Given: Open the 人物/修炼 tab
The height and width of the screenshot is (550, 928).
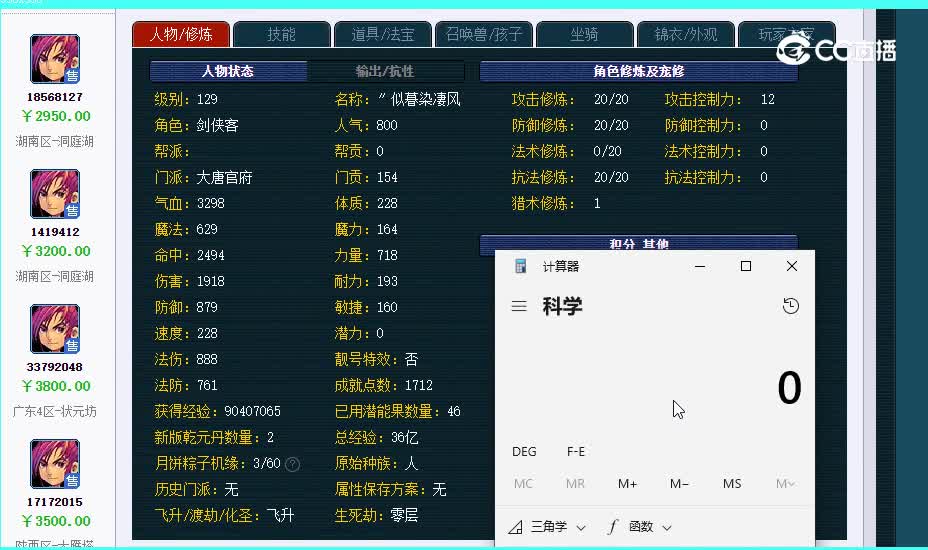Looking at the screenshot, I should click(181, 34).
